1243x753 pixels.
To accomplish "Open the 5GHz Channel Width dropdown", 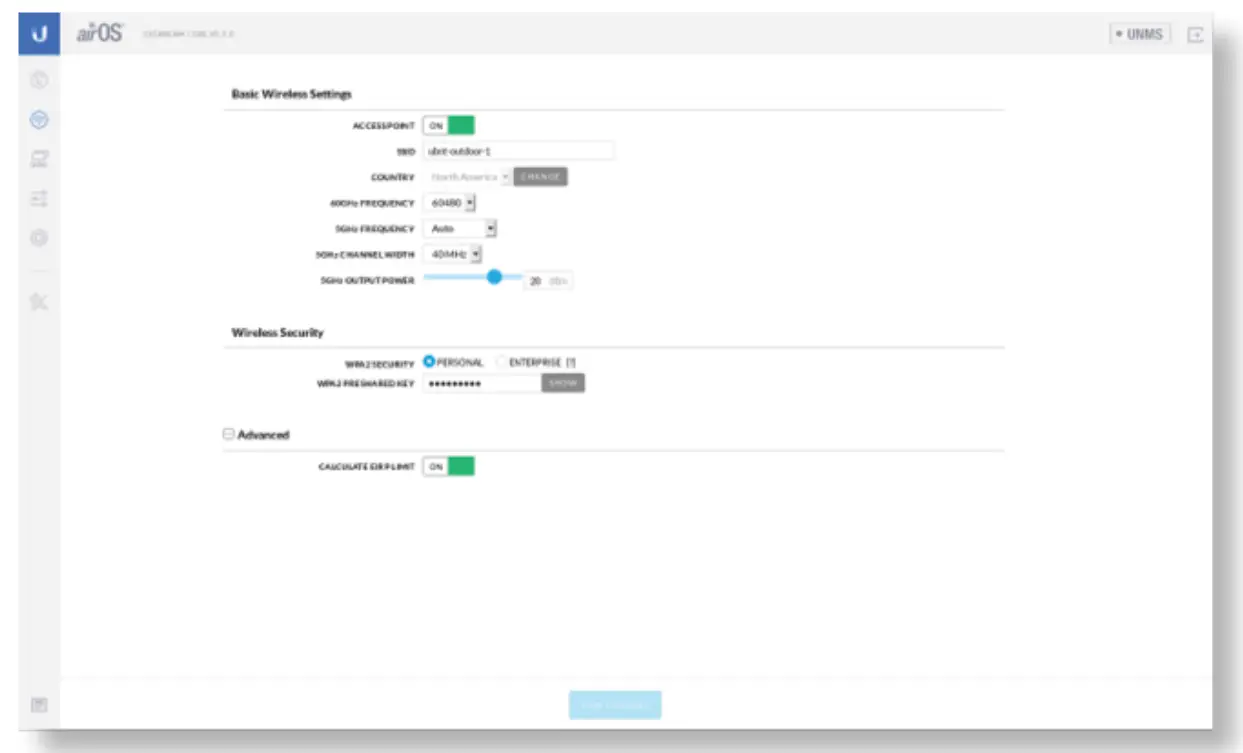I will [453, 254].
